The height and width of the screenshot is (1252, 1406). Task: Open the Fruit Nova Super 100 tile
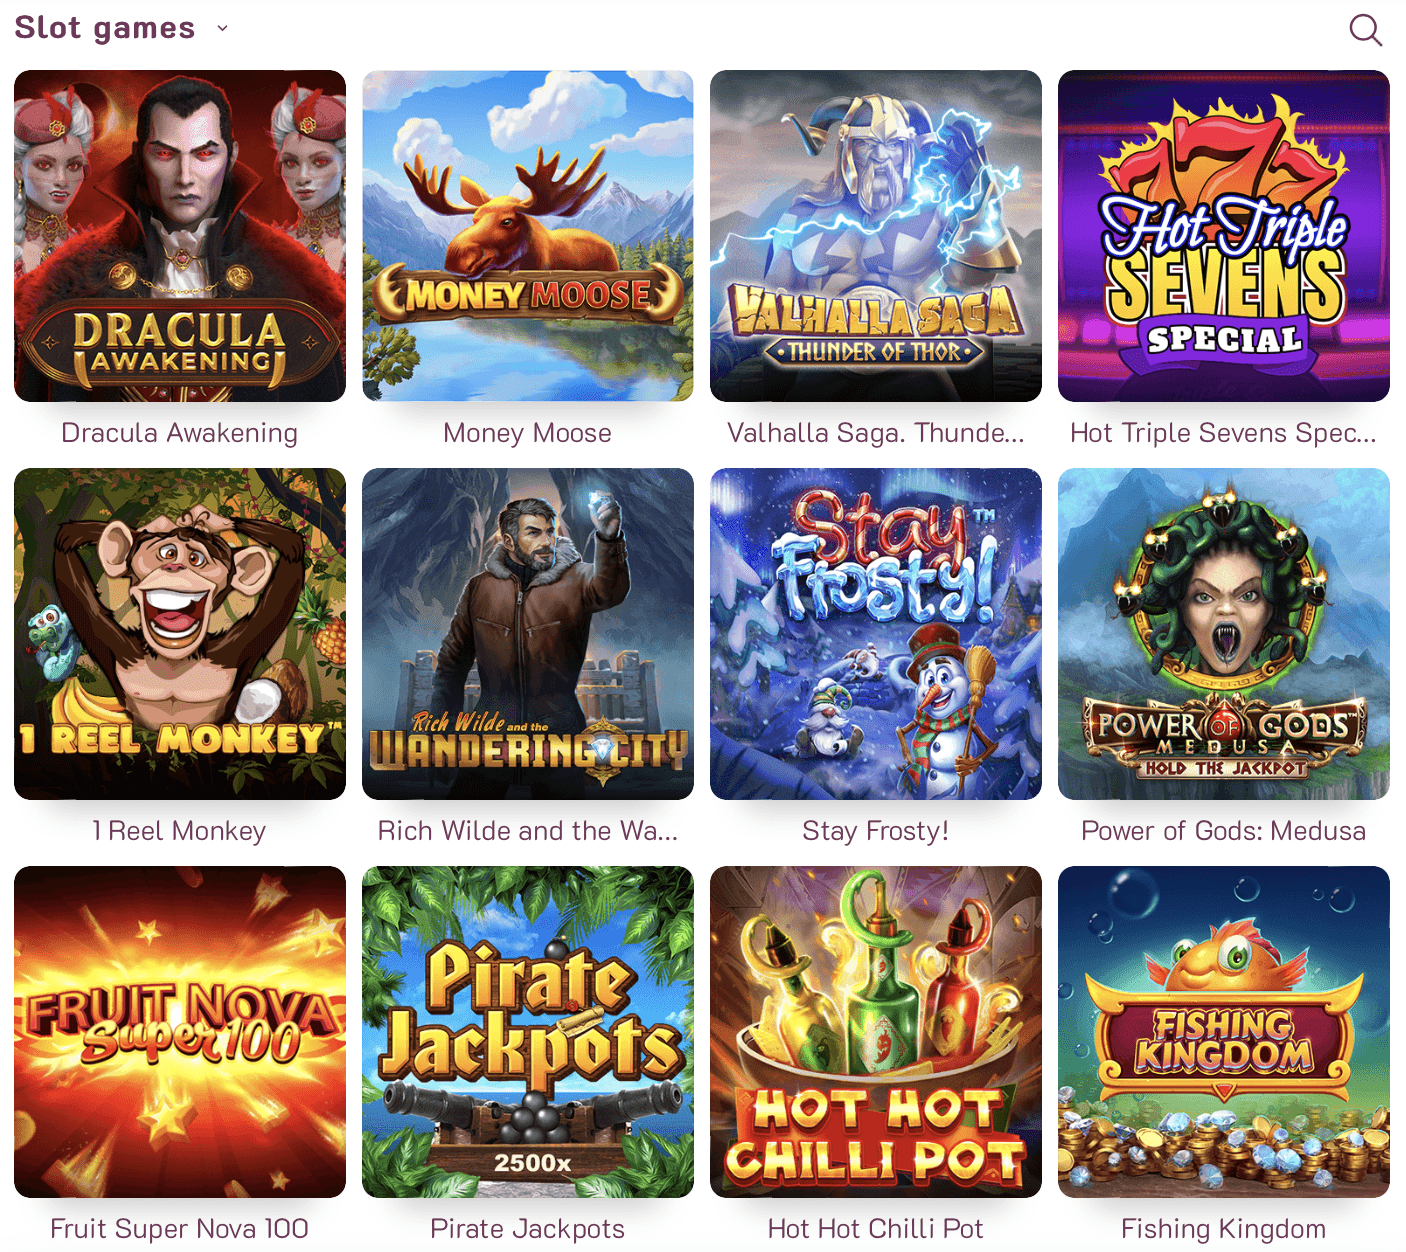point(180,1032)
